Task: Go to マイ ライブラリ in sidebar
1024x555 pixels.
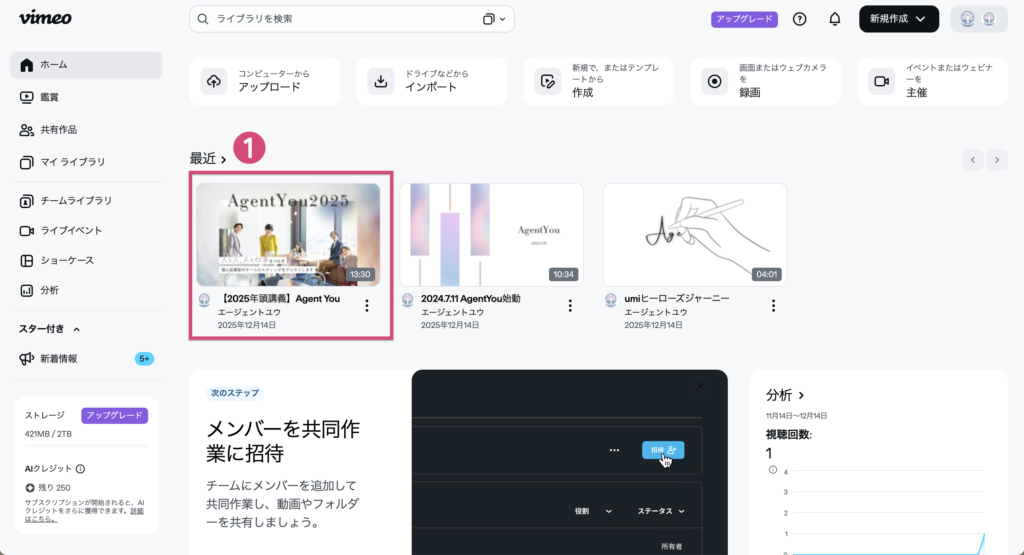Action: (x=72, y=162)
